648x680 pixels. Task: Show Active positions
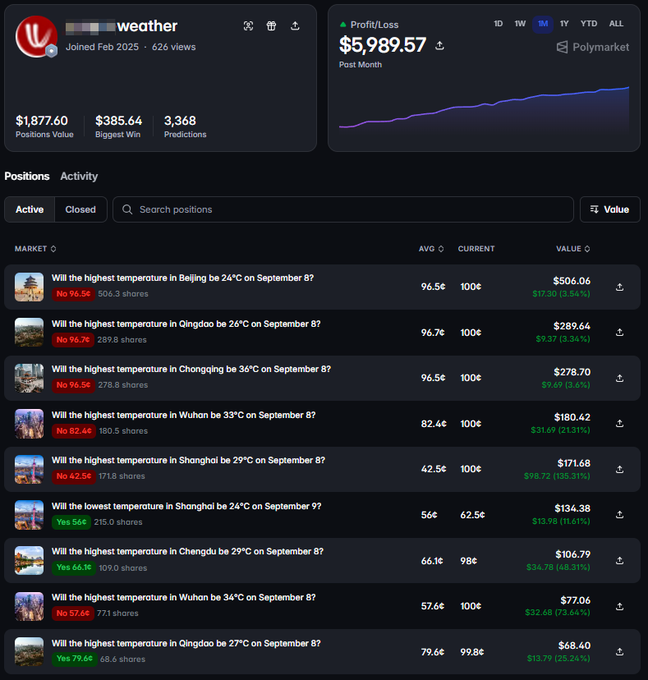(x=29, y=209)
